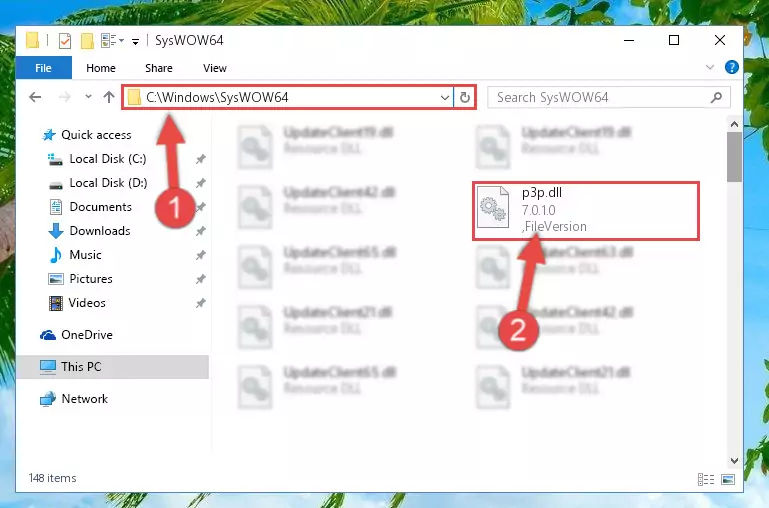769x508 pixels.
Task: Open Documents in navigation pane
Action: pos(91,207)
